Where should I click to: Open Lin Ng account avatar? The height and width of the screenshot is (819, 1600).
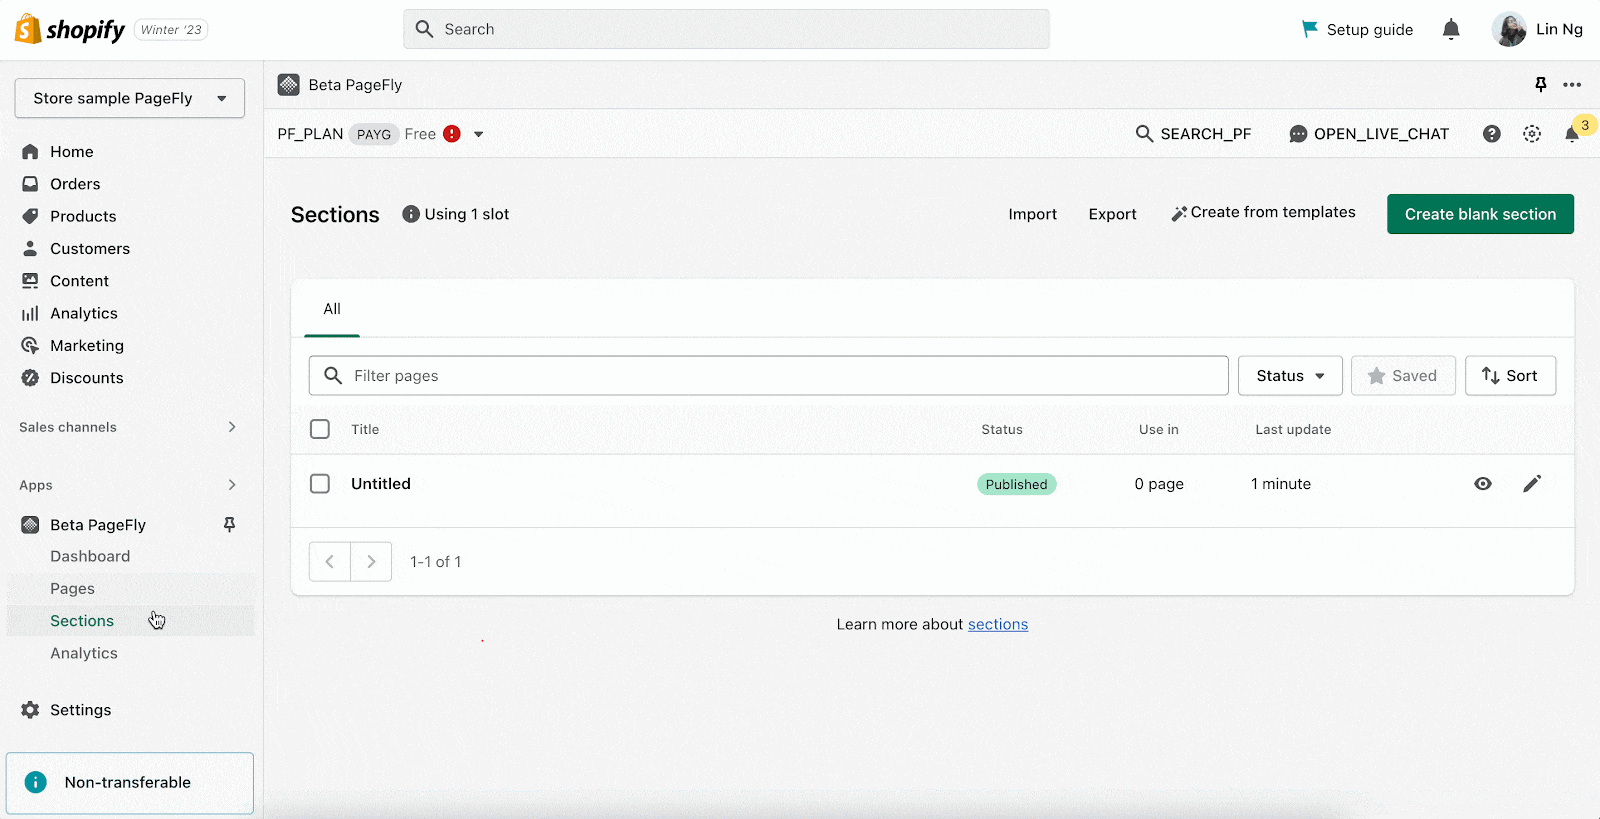pyautogui.click(x=1508, y=29)
